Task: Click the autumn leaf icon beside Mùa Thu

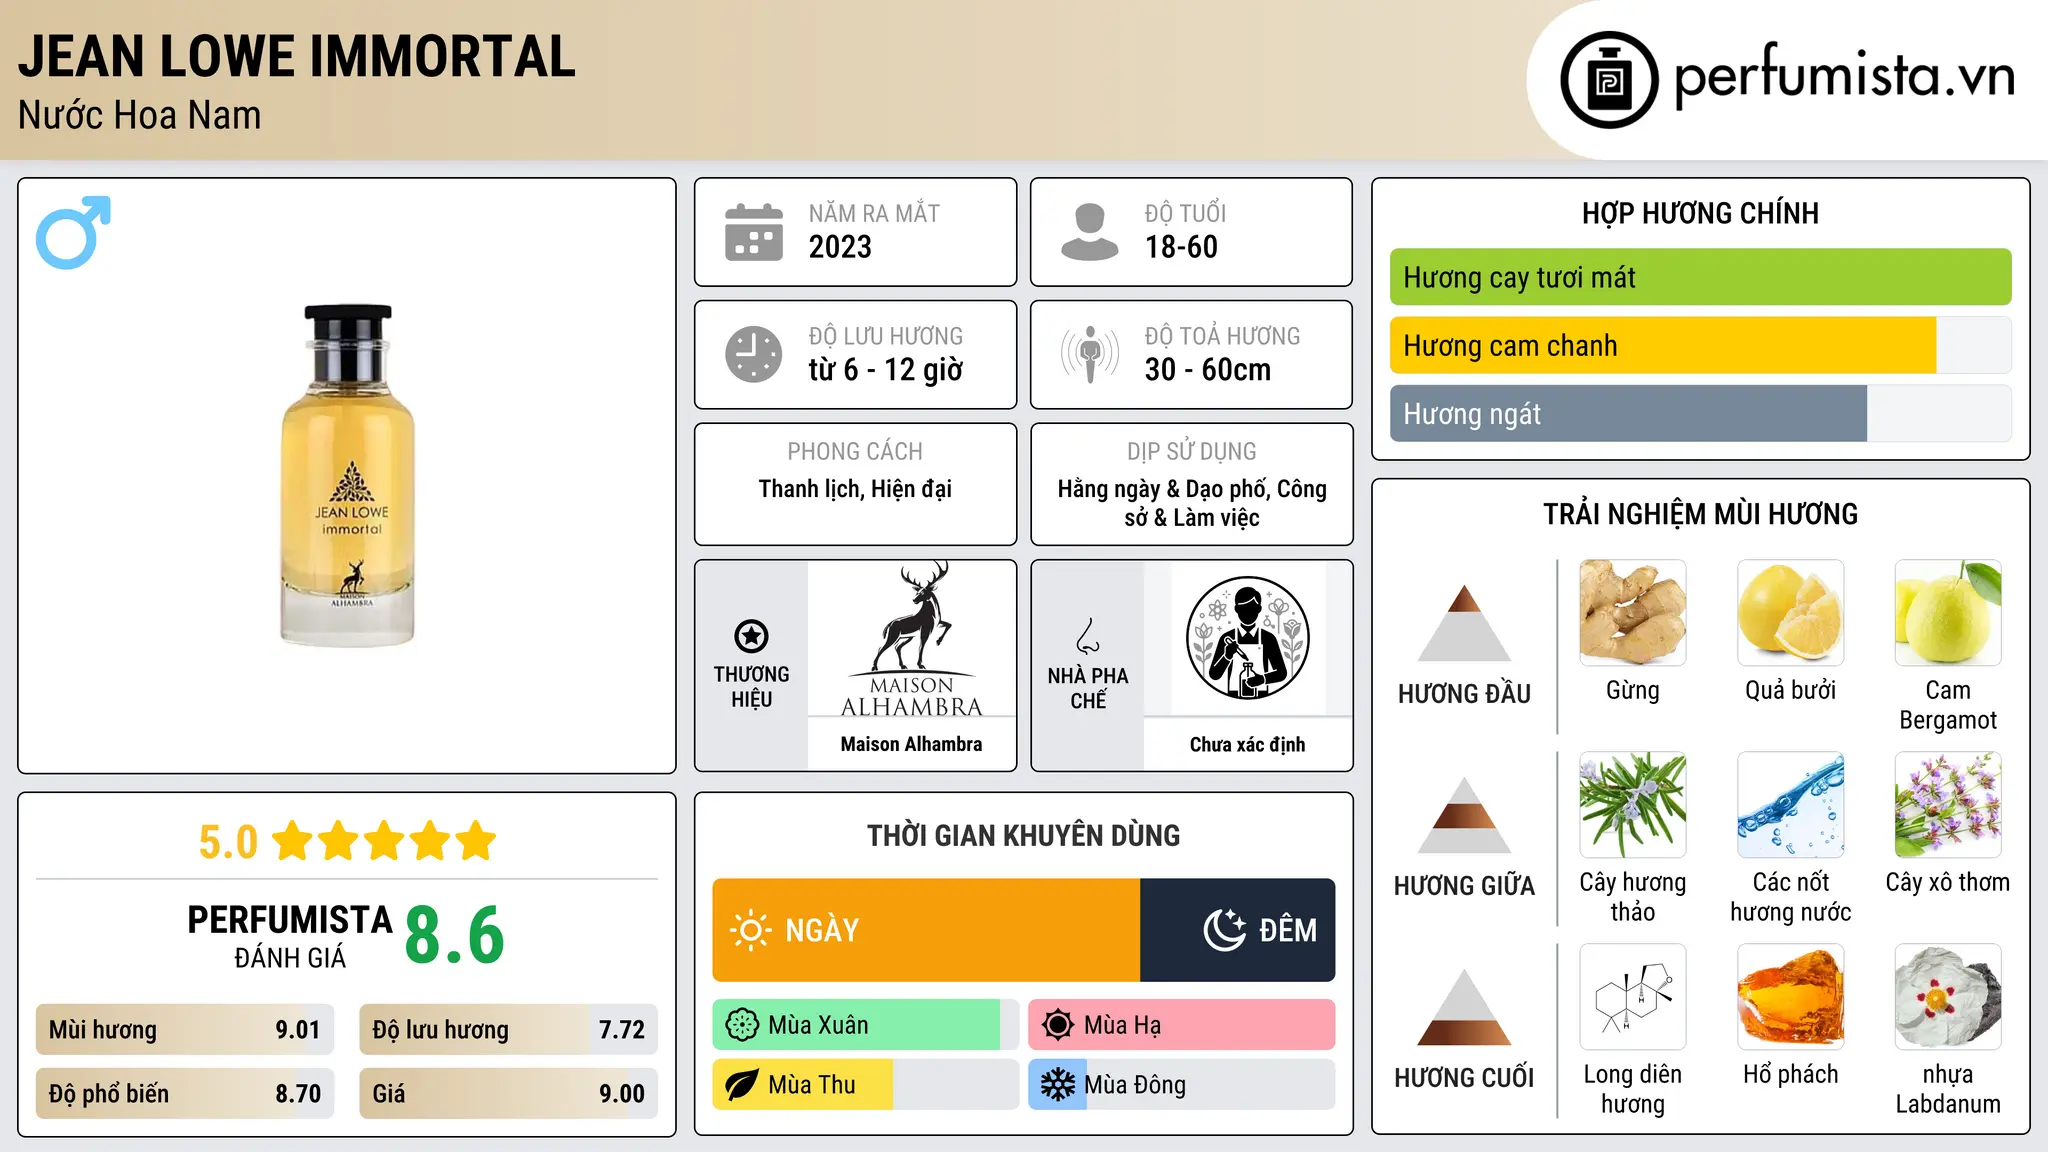Action: point(742,1085)
